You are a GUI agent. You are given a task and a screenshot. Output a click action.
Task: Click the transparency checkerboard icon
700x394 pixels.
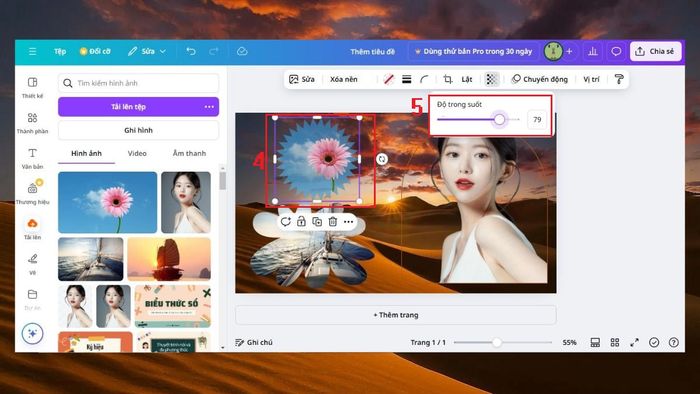coord(492,79)
